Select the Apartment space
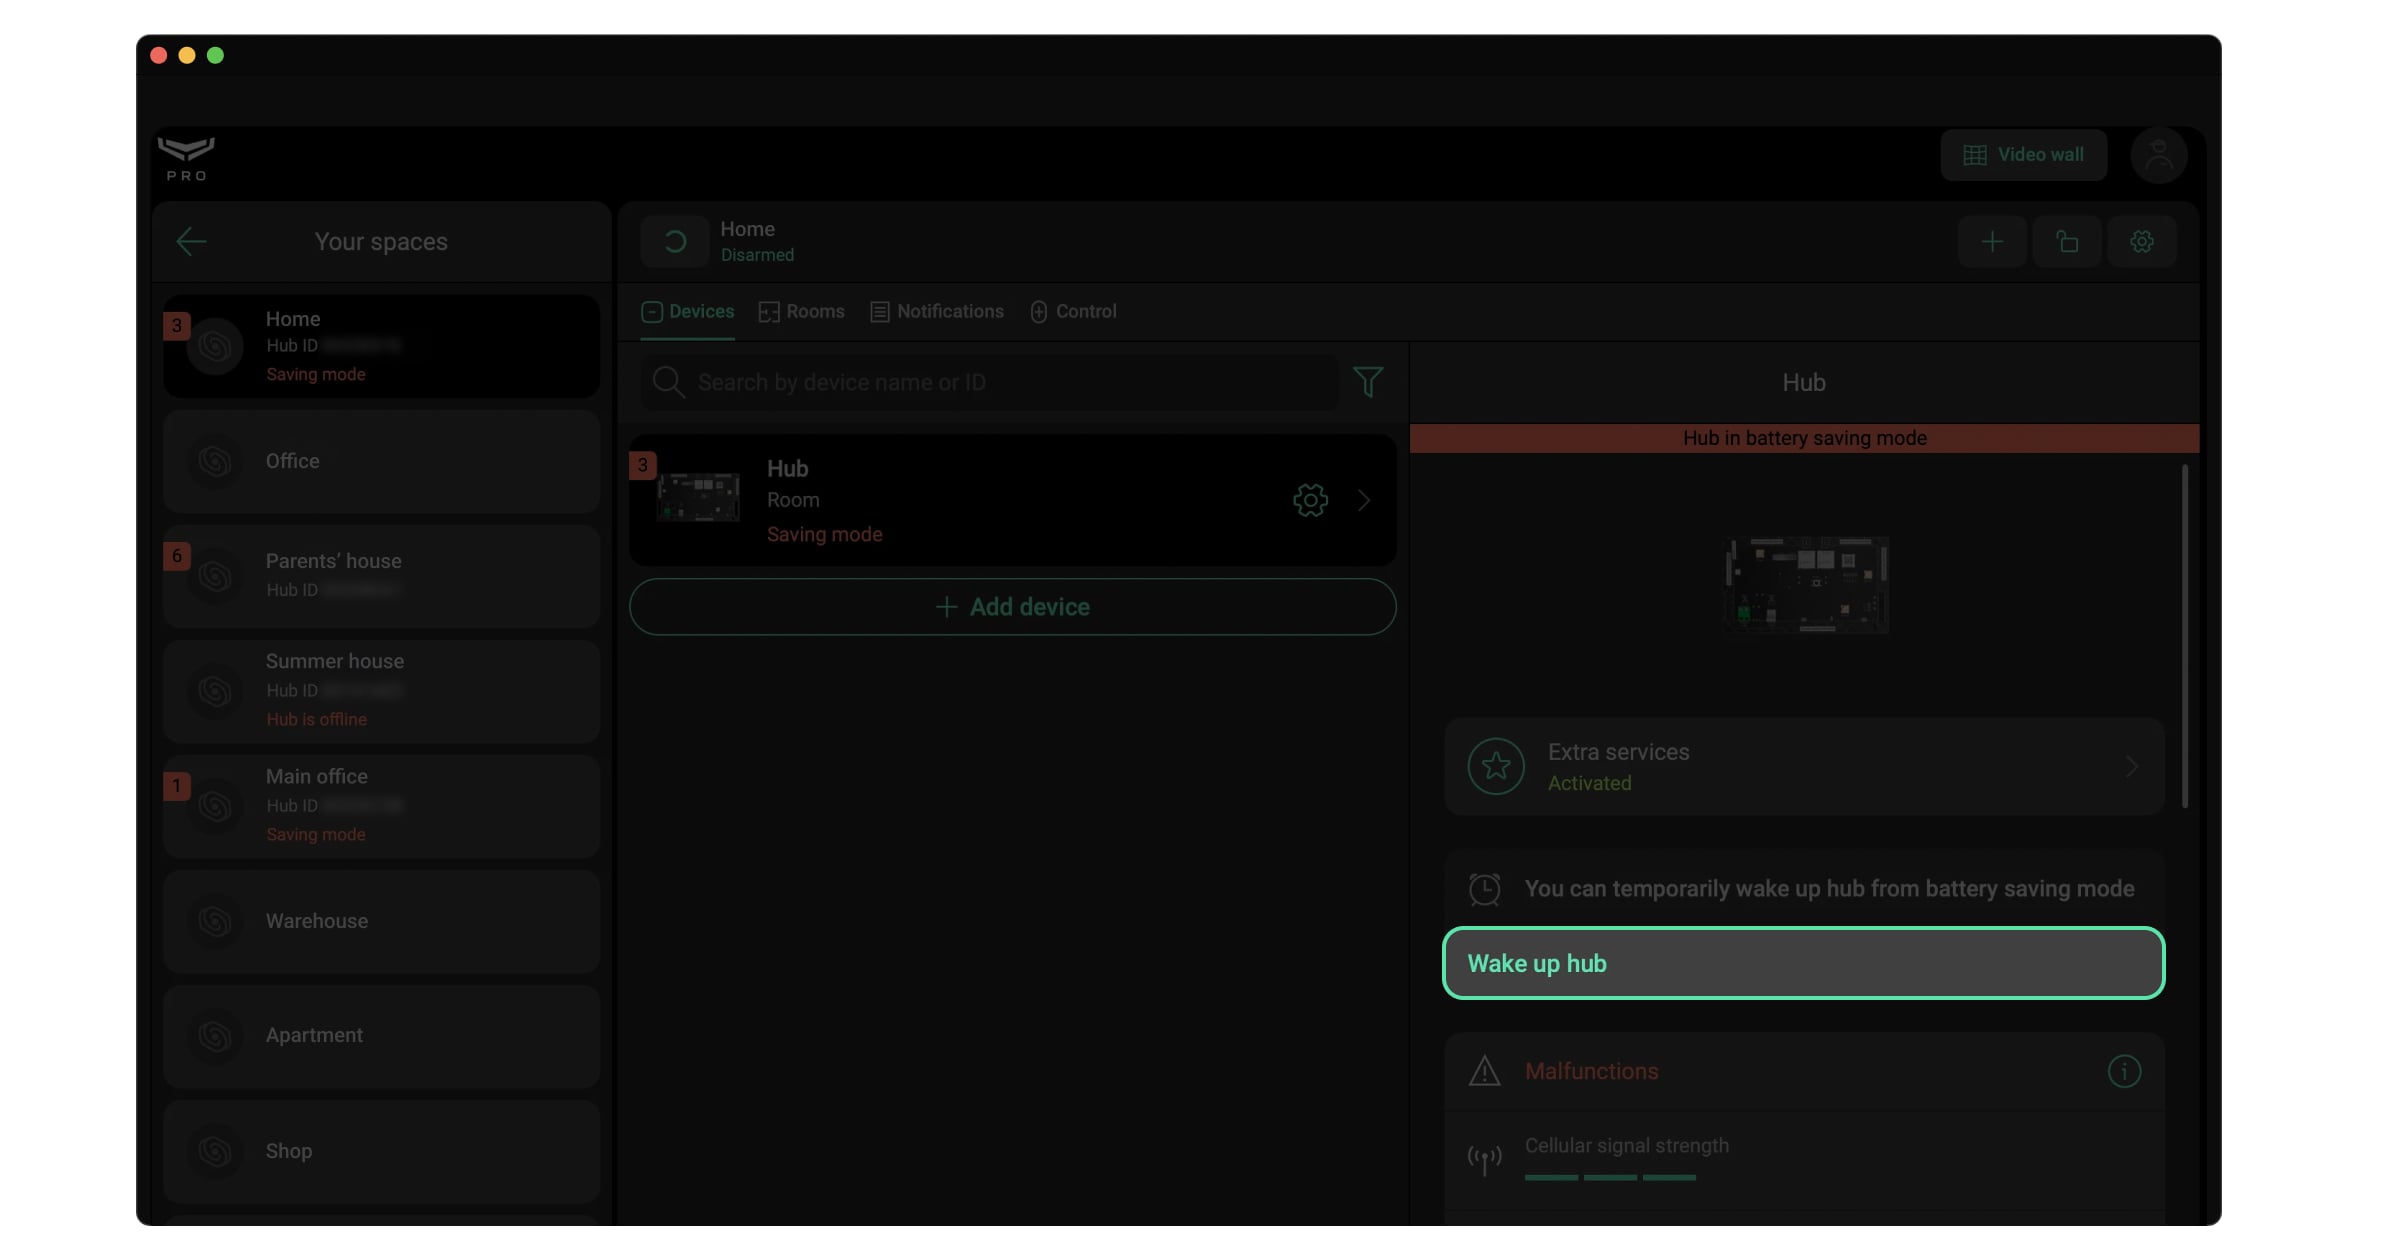Screen dimensions: 2400x1260 382,1036
